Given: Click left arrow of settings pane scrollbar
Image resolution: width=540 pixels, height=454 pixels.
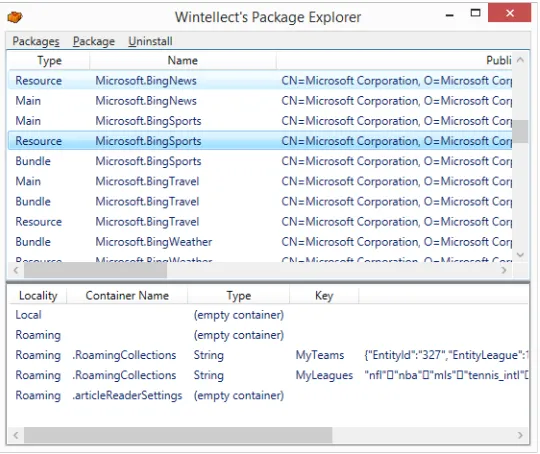Looking at the screenshot, I should (16, 435).
